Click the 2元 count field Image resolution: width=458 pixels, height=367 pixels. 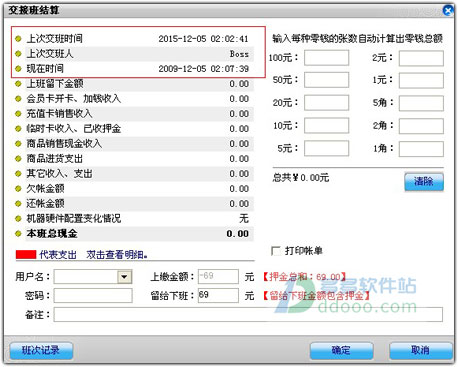pyautogui.click(x=421, y=58)
